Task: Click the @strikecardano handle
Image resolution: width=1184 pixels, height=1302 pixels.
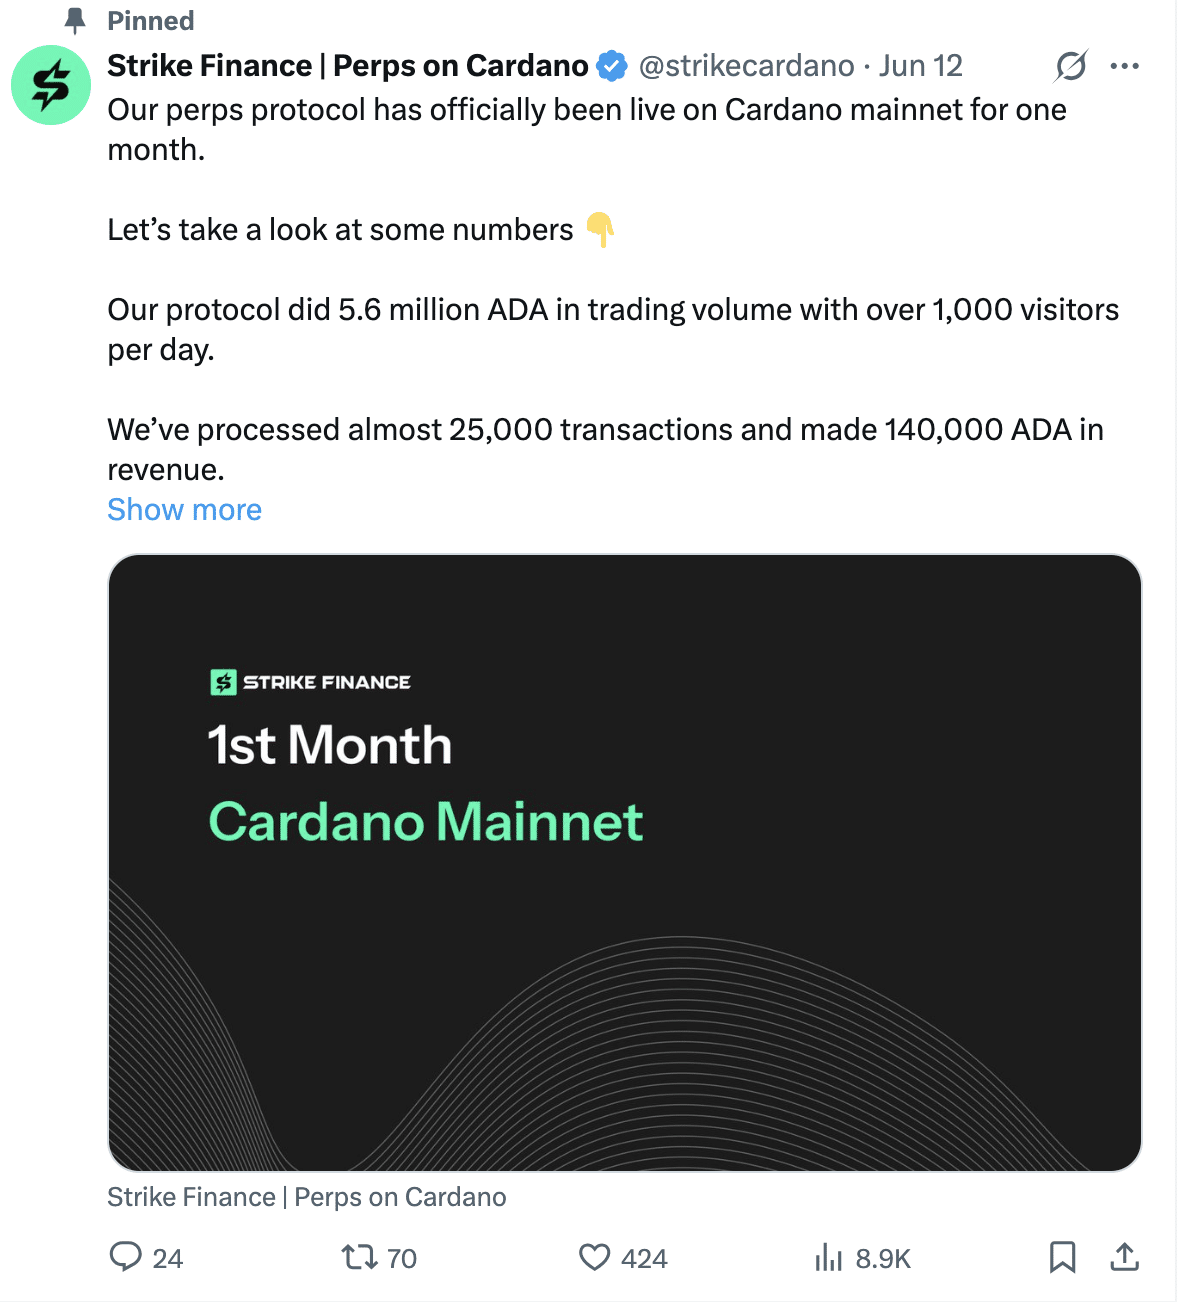Action: click(746, 66)
